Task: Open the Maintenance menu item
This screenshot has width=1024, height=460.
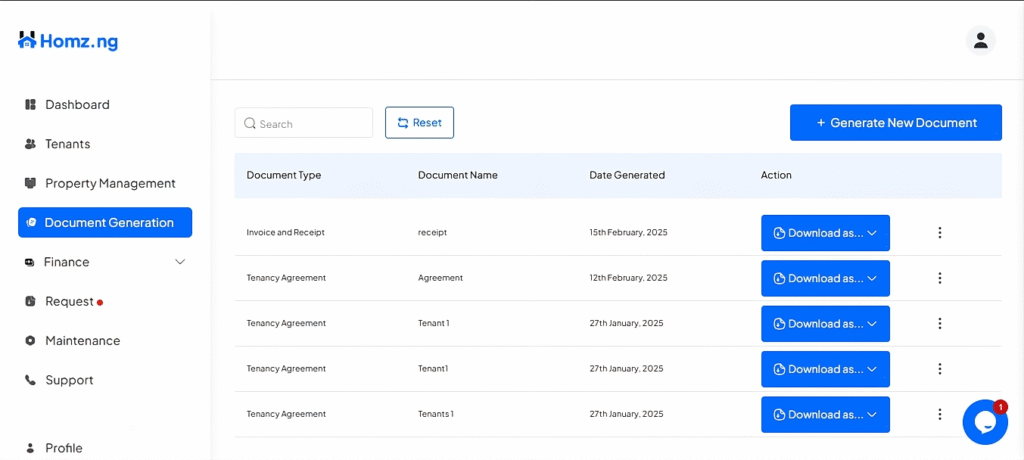Action: pyautogui.click(x=82, y=340)
